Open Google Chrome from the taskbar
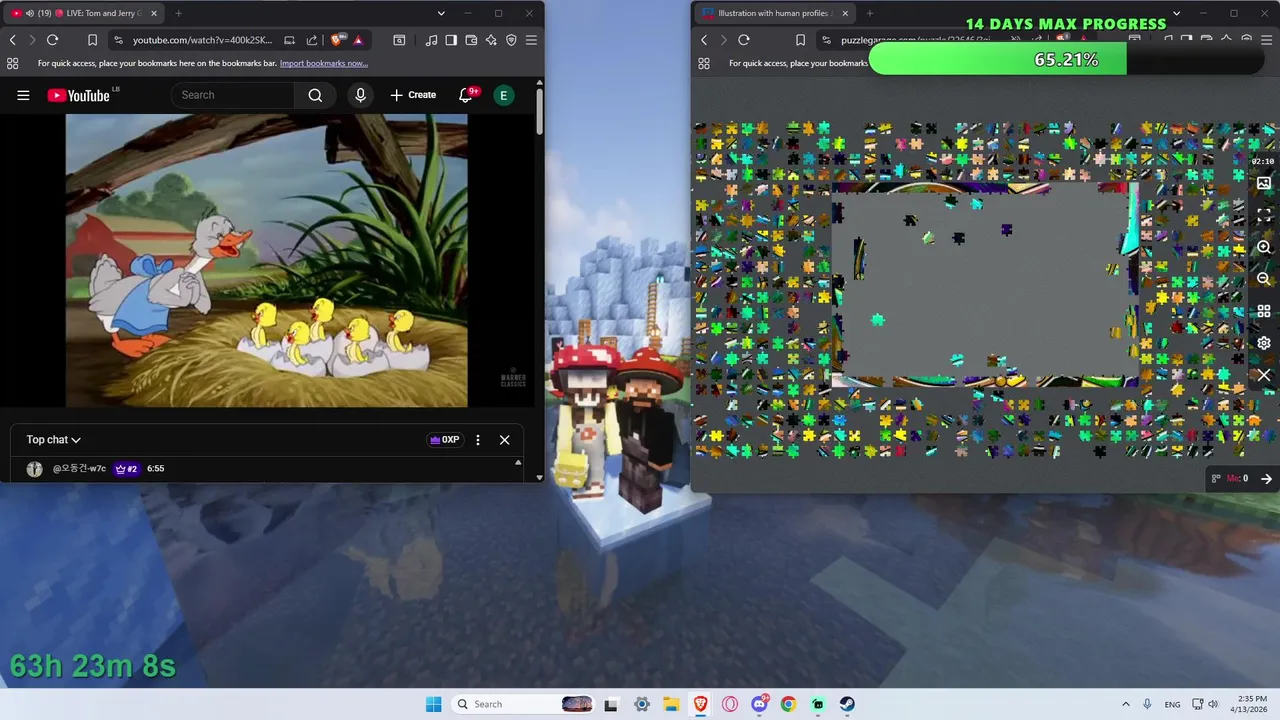The image size is (1280, 720). coord(788,704)
